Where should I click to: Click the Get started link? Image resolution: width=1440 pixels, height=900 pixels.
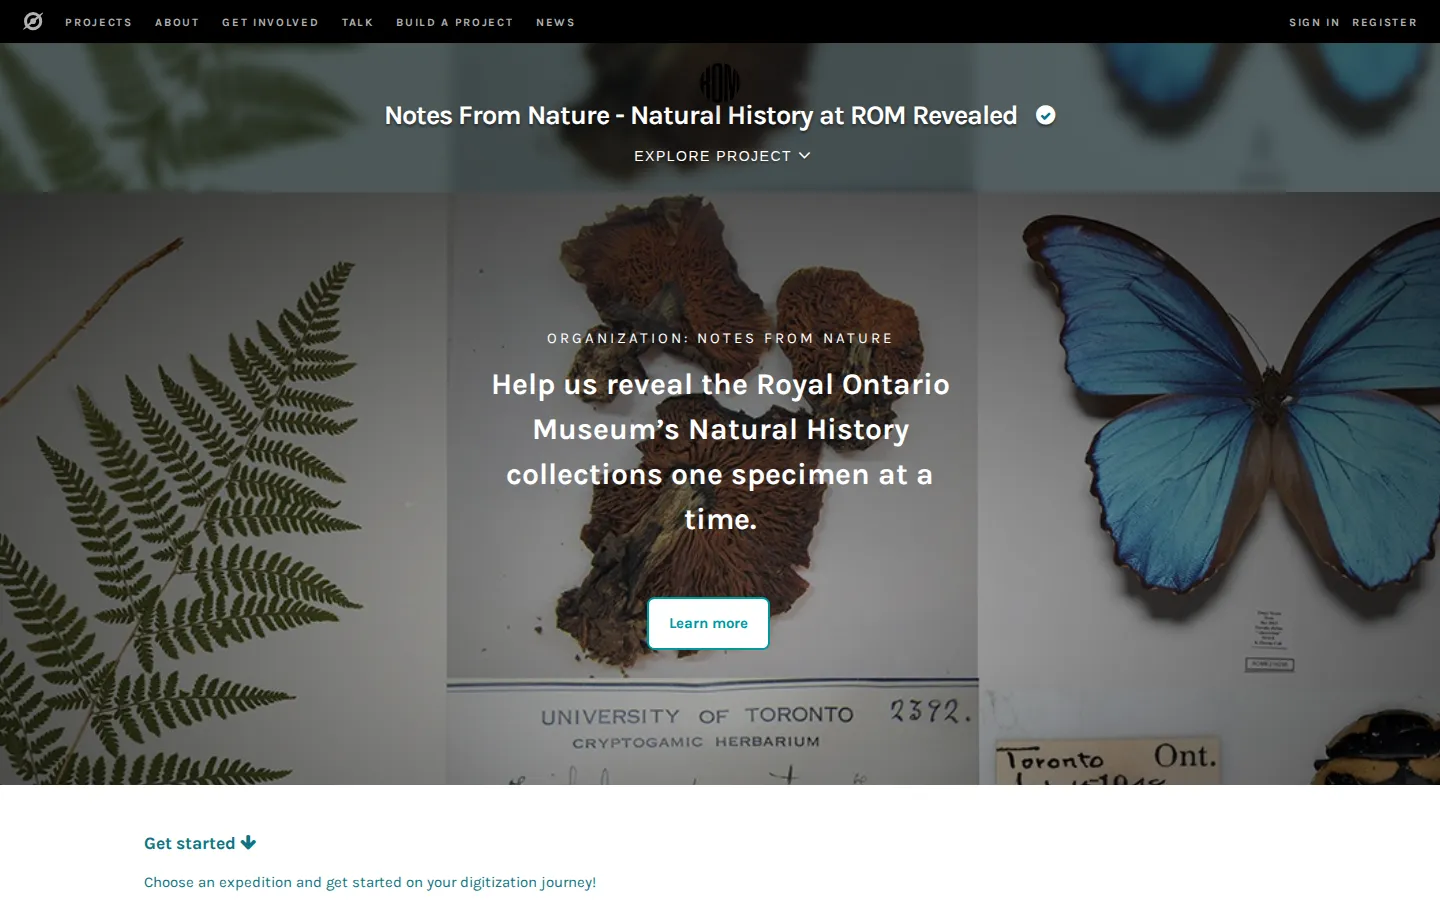click(200, 843)
